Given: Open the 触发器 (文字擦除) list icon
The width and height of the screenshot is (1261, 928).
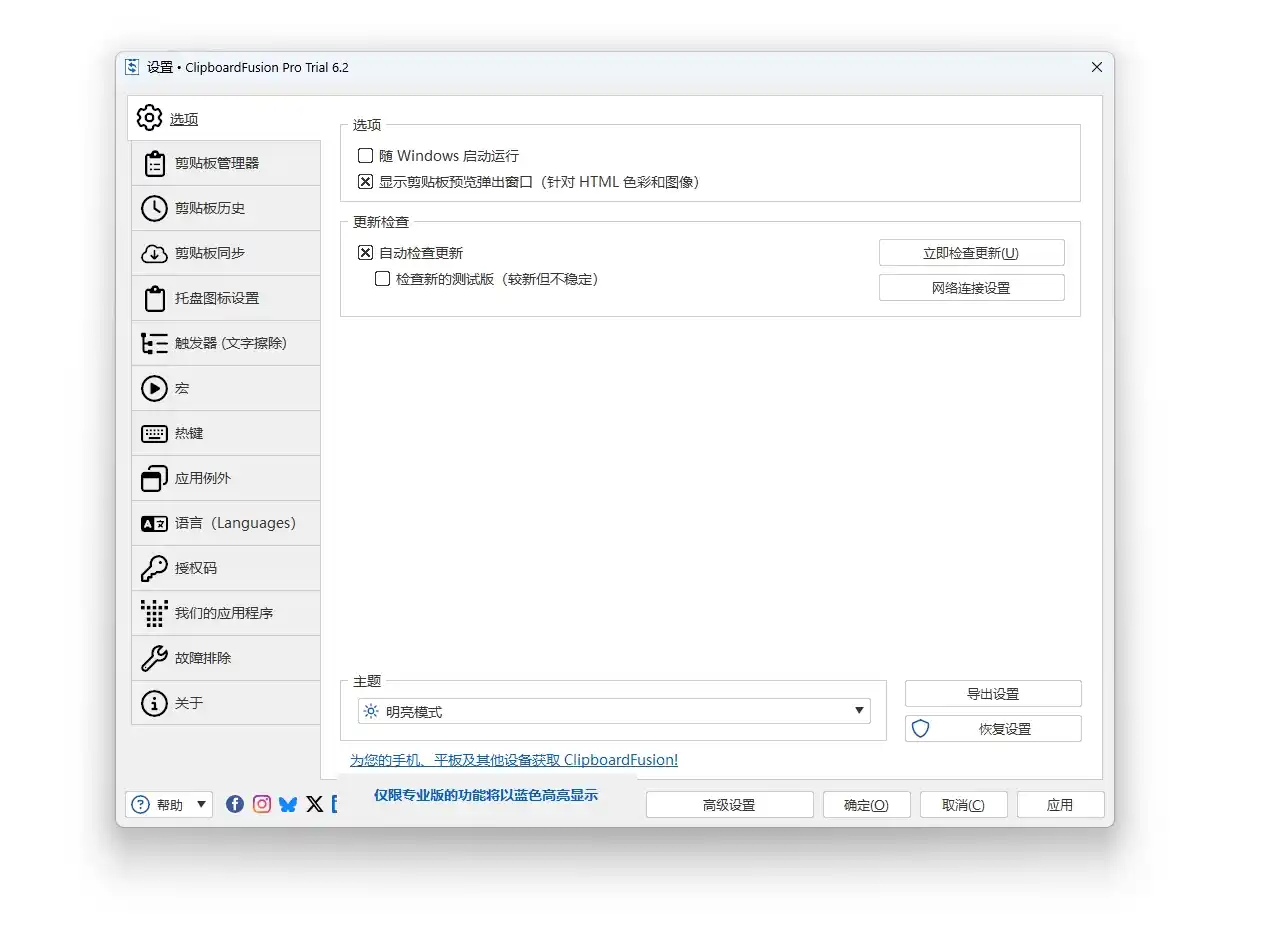Looking at the screenshot, I should click(x=154, y=343).
